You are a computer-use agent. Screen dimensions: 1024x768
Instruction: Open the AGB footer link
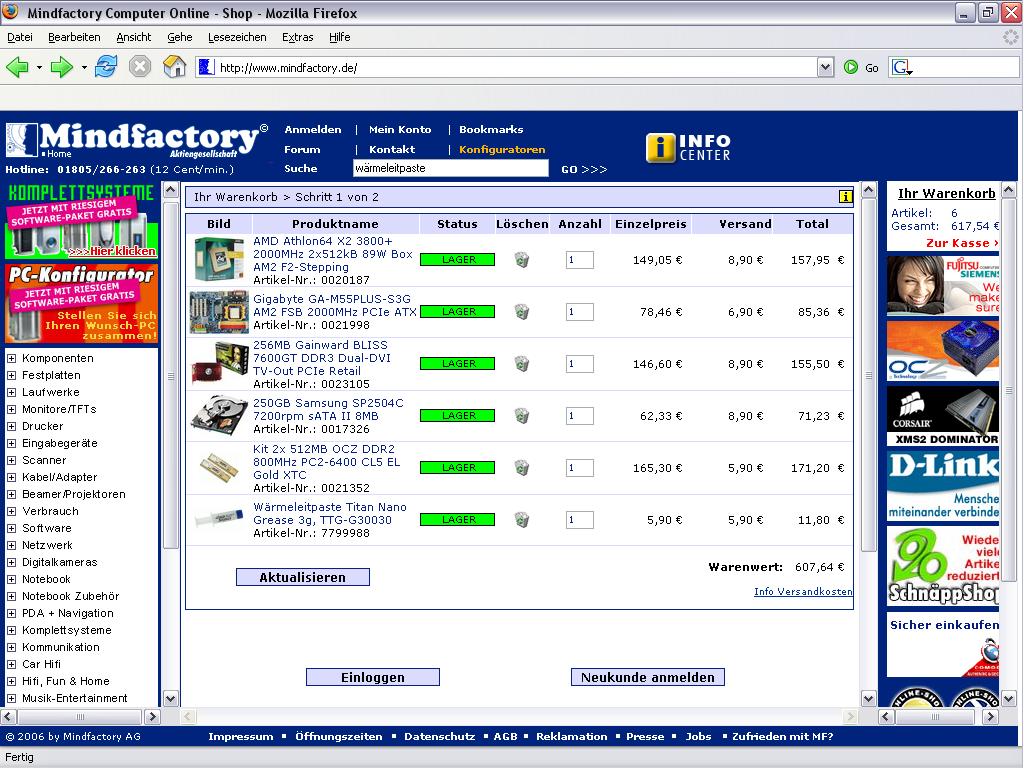pos(505,736)
